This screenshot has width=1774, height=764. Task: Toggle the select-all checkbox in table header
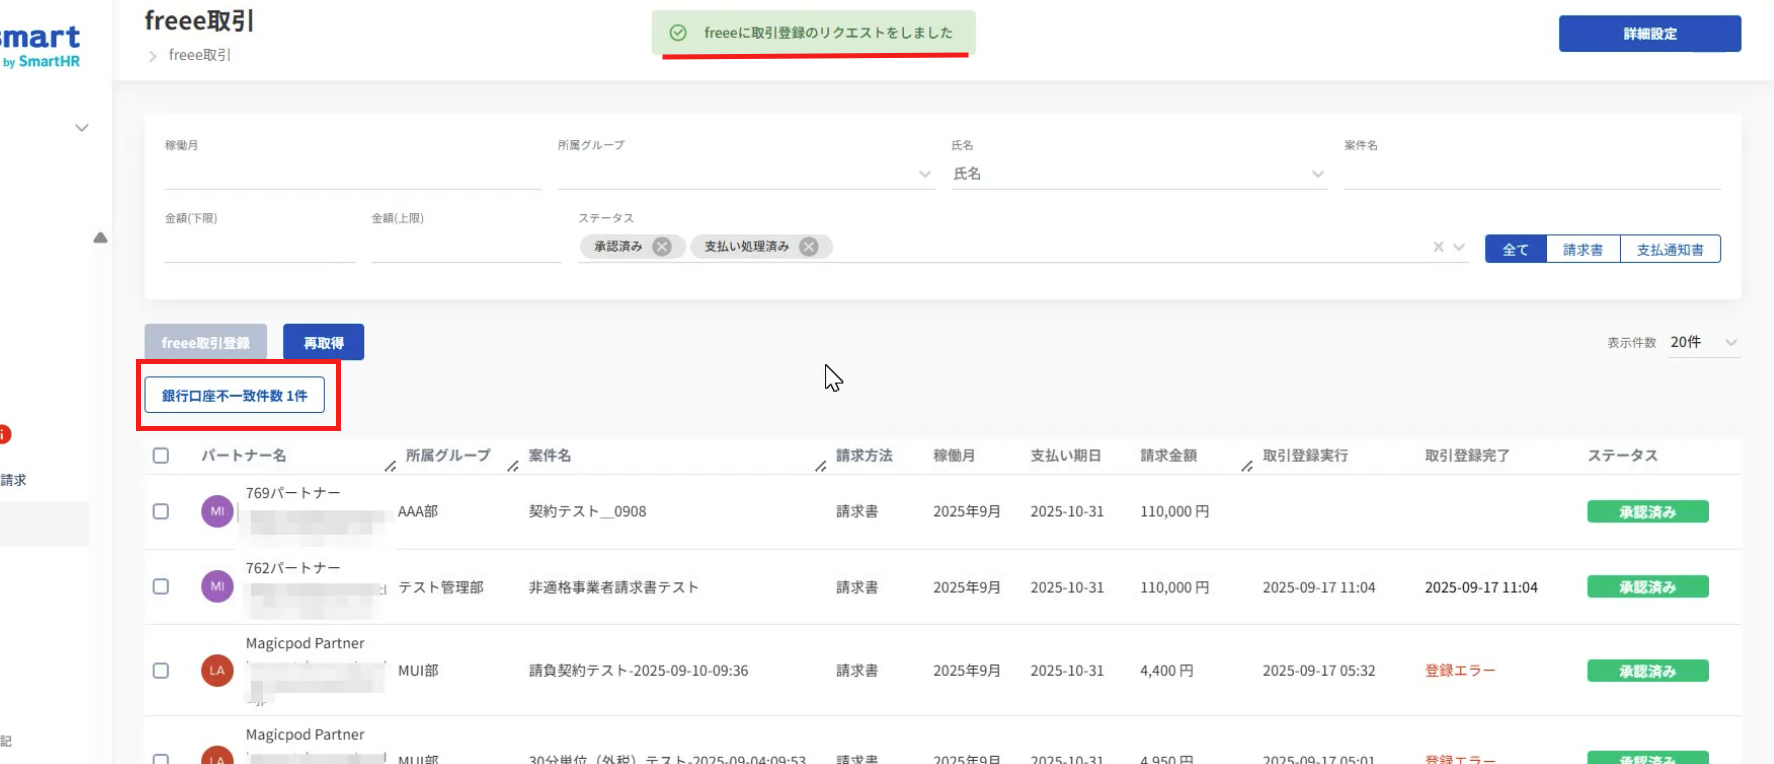[161, 456]
